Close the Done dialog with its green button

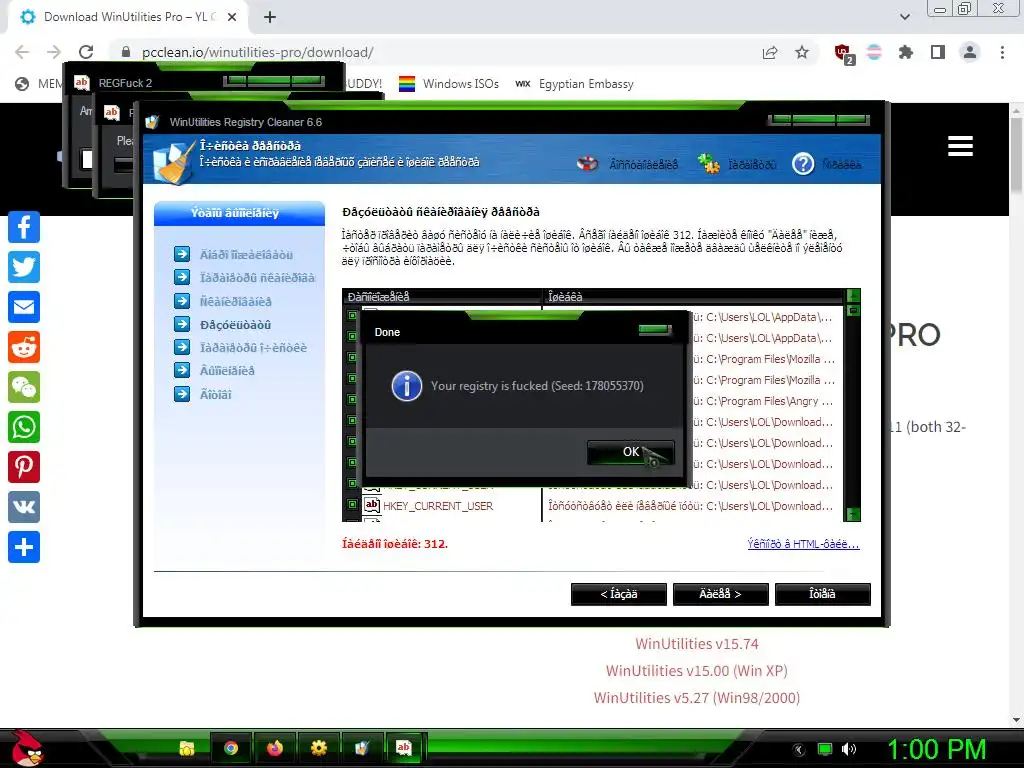(655, 330)
